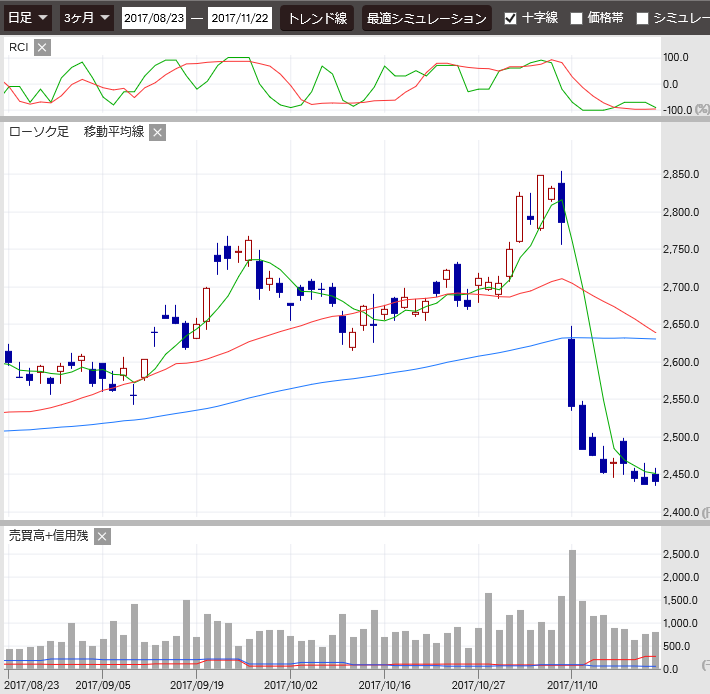
Task: Click the 売買高+信用残 panel title
Action: tap(48, 536)
